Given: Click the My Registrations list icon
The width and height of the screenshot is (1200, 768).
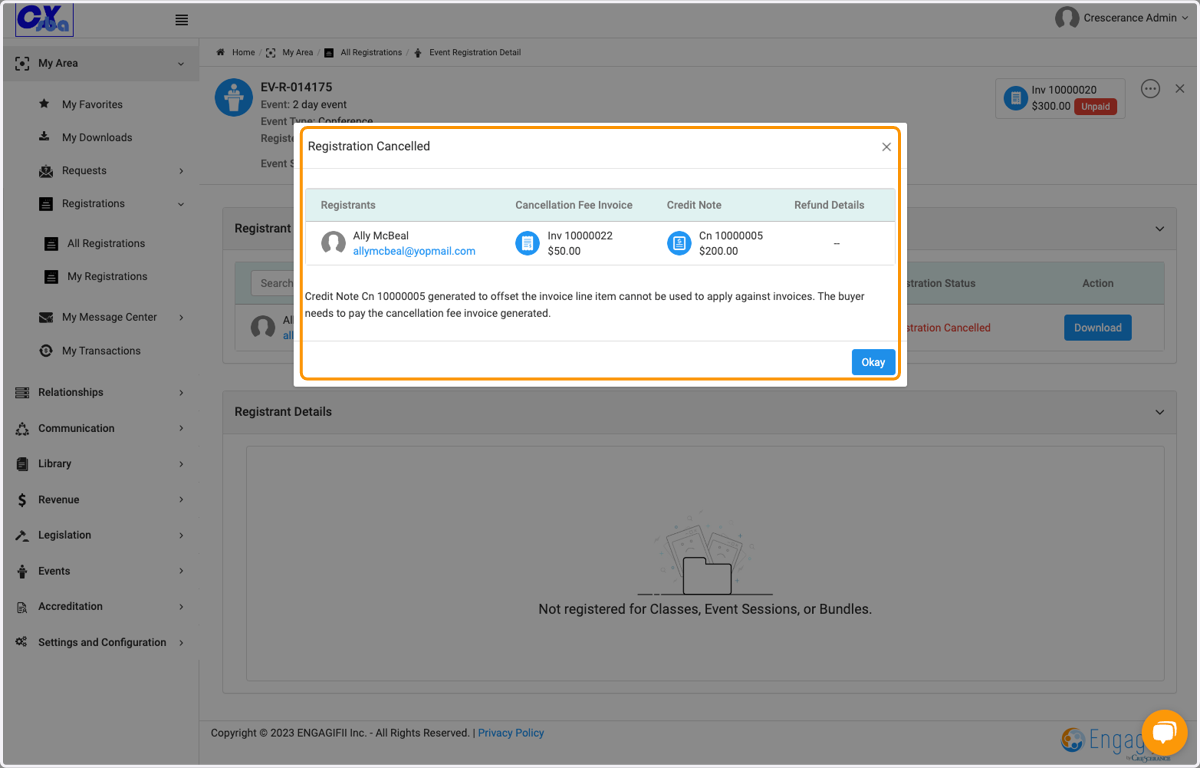Looking at the screenshot, I should (51, 277).
